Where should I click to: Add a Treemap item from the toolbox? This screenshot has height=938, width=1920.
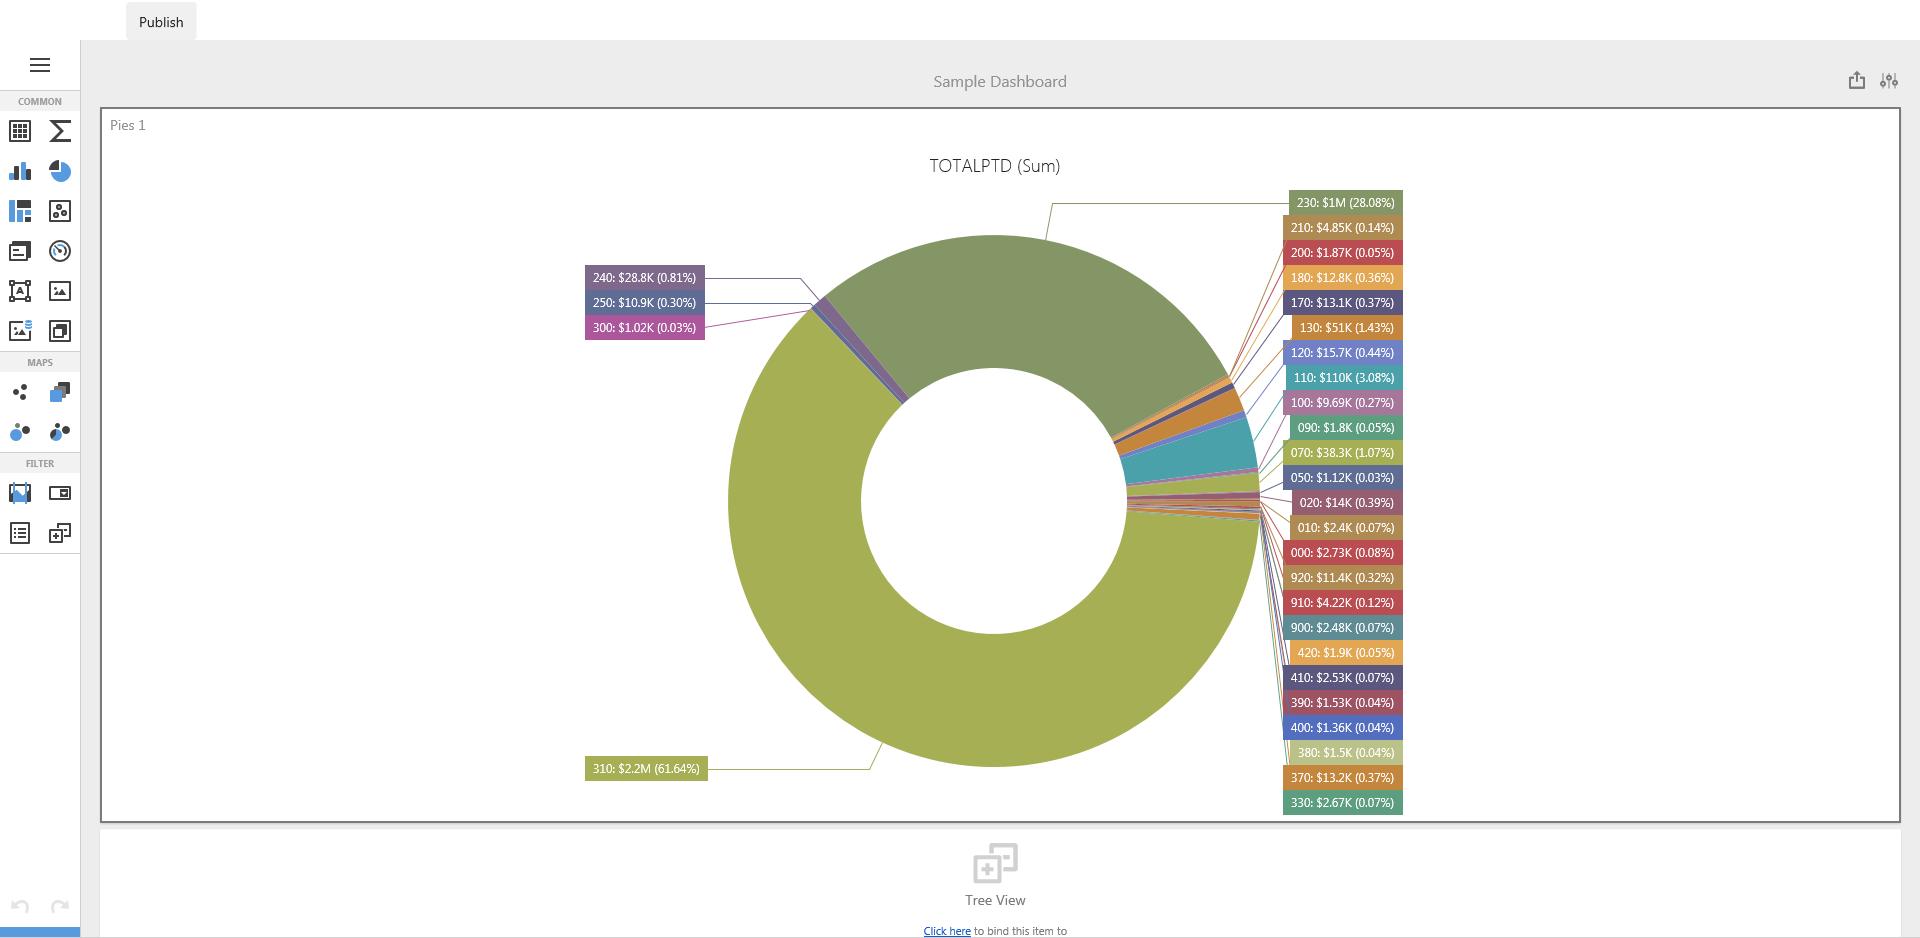(x=20, y=211)
